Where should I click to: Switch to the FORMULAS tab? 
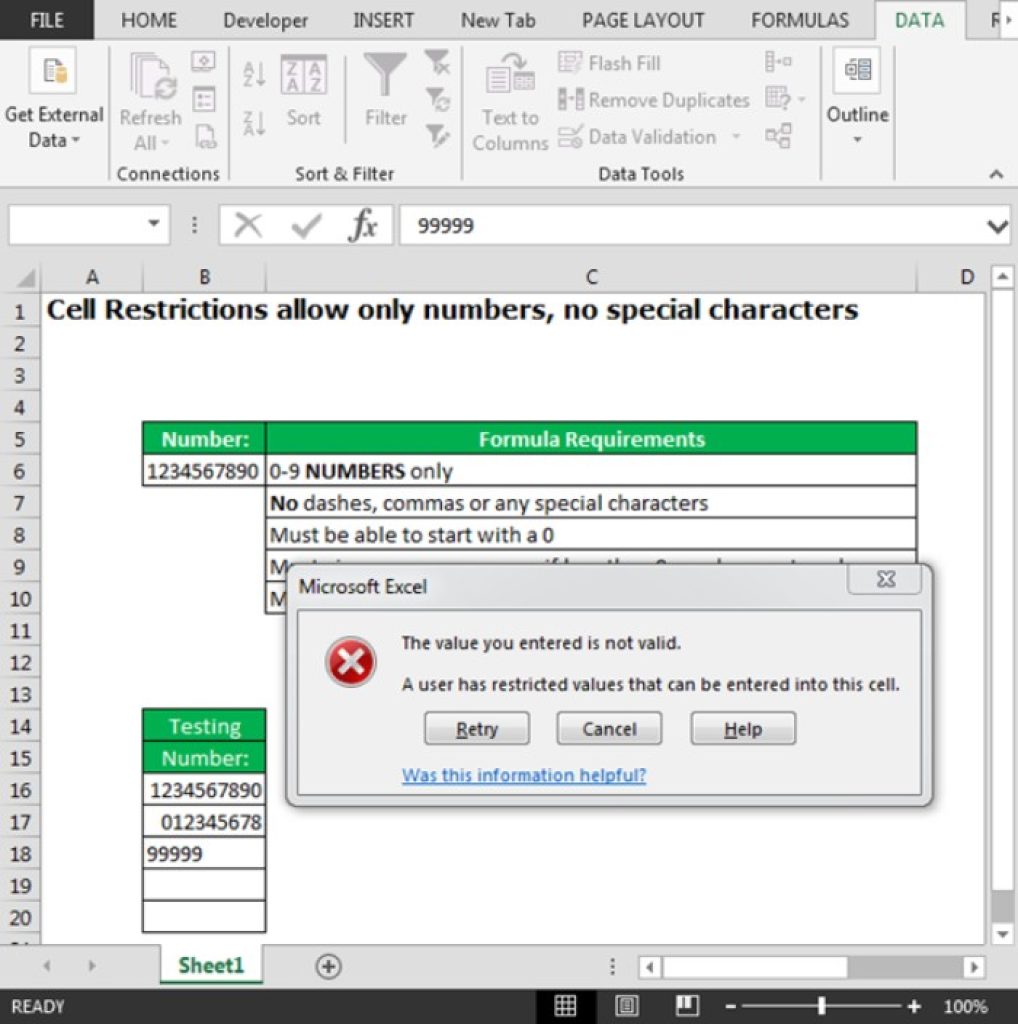click(x=799, y=20)
